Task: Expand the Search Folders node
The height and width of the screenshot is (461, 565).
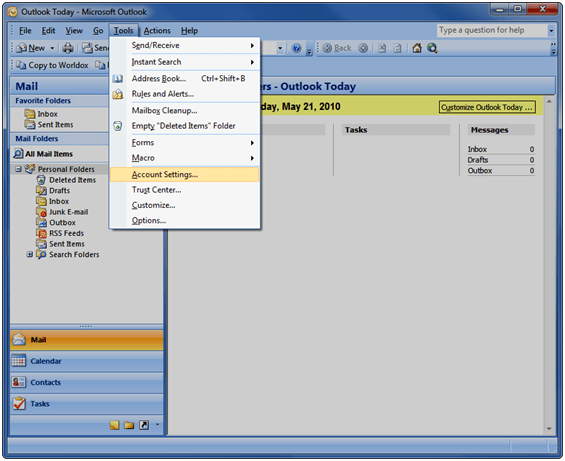Action: [x=30, y=254]
